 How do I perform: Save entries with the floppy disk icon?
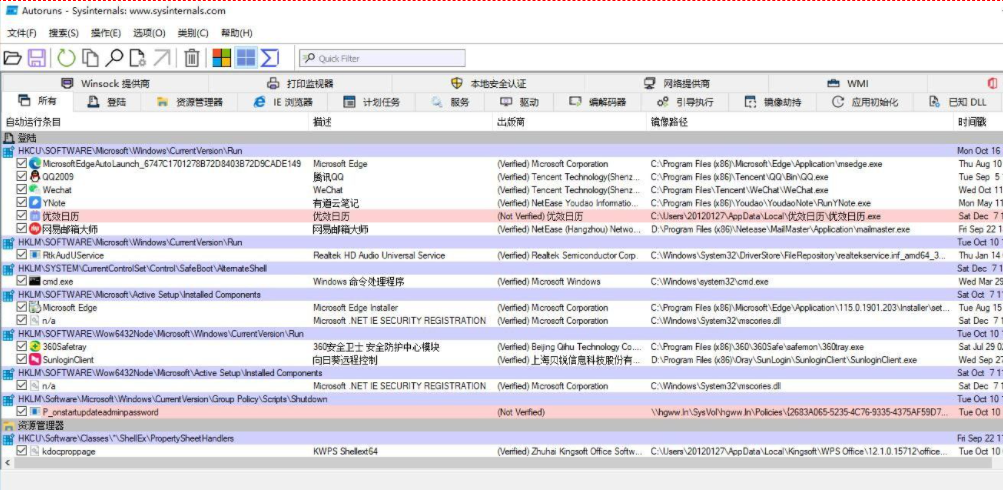click(36, 58)
